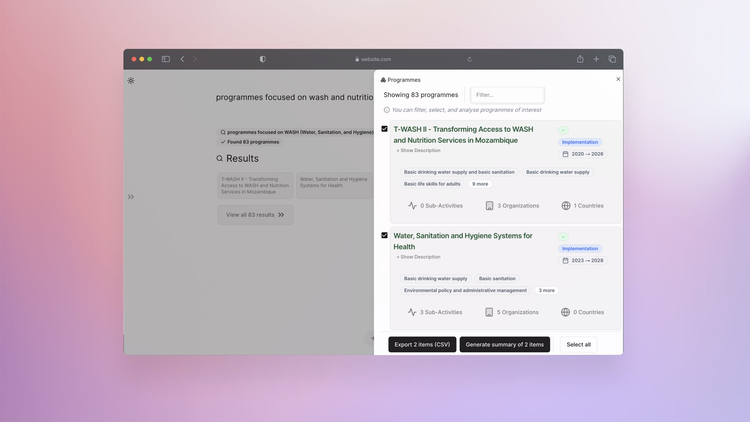Image resolution: width=750 pixels, height=422 pixels.
Task: Click the Safari tab overview icon
Action: (x=612, y=59)
